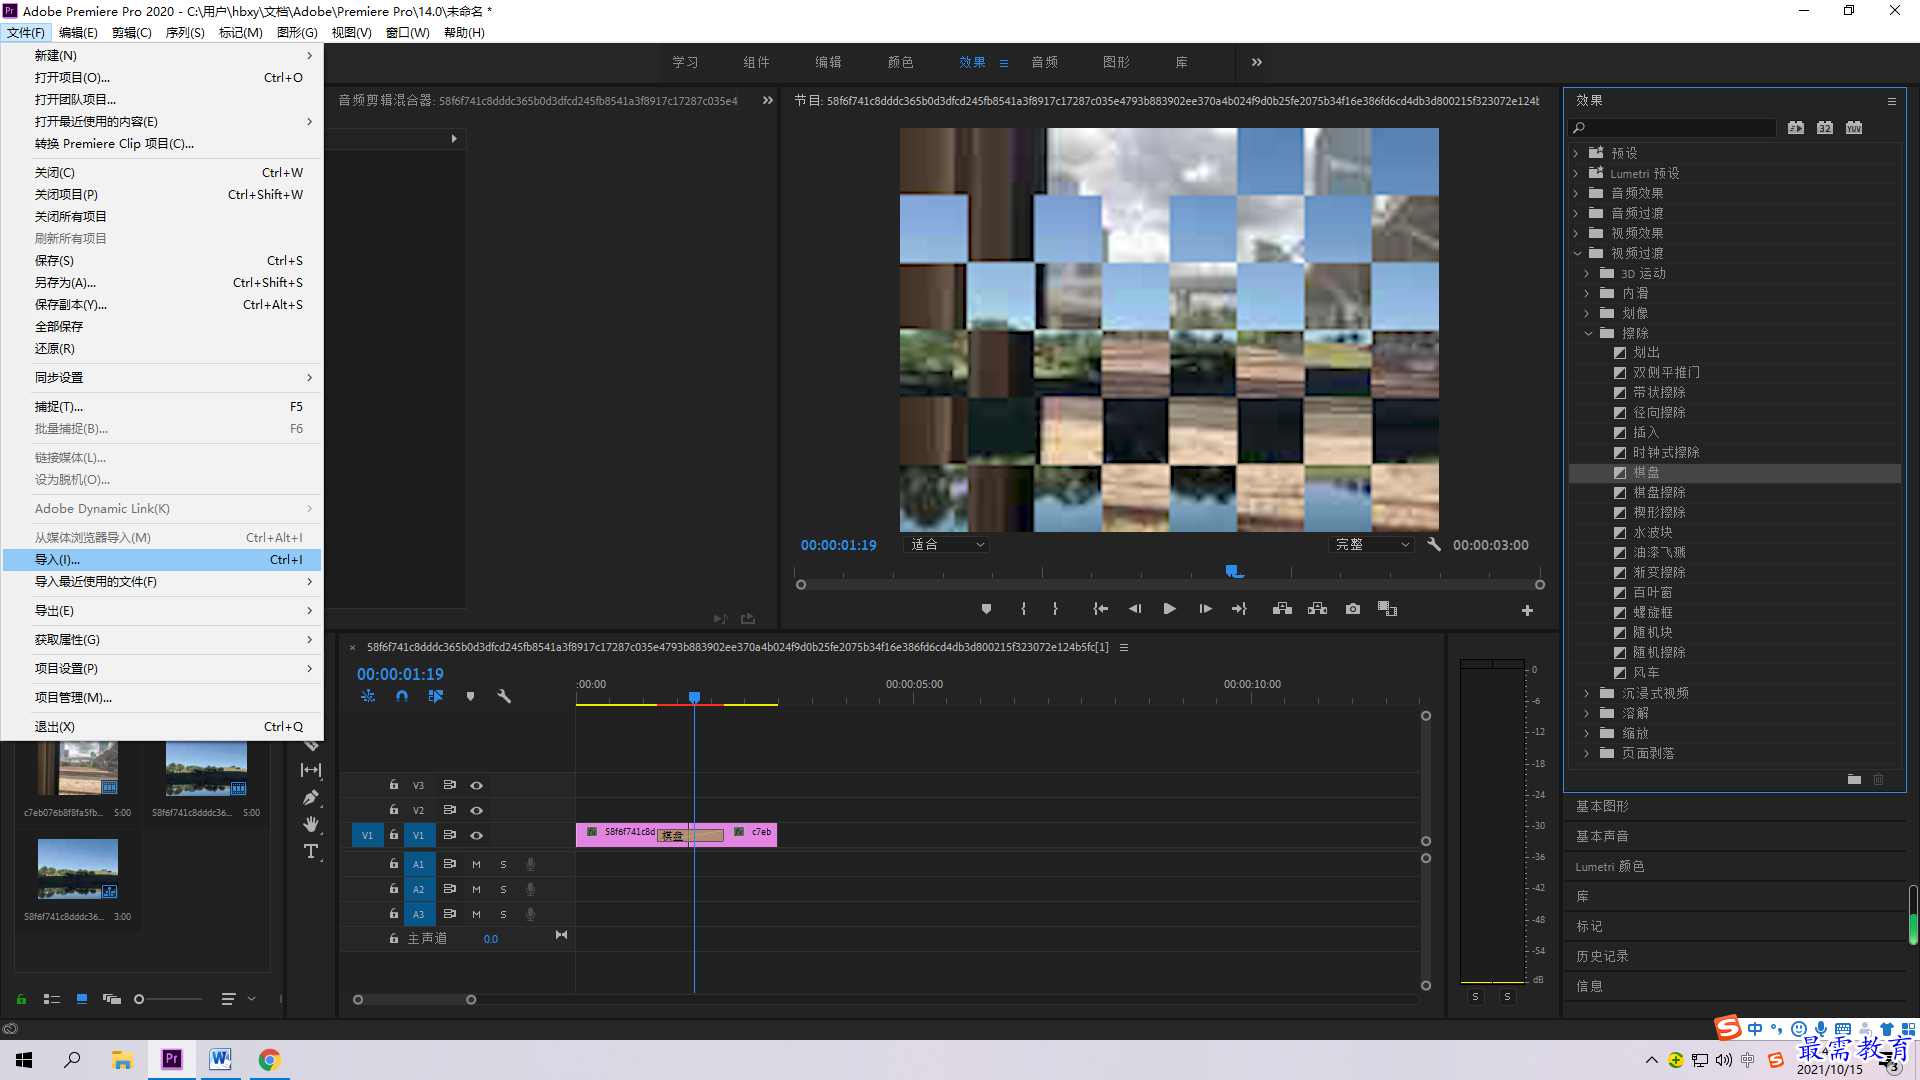Collapse the 视频过渡 folder

[1577, 253]
